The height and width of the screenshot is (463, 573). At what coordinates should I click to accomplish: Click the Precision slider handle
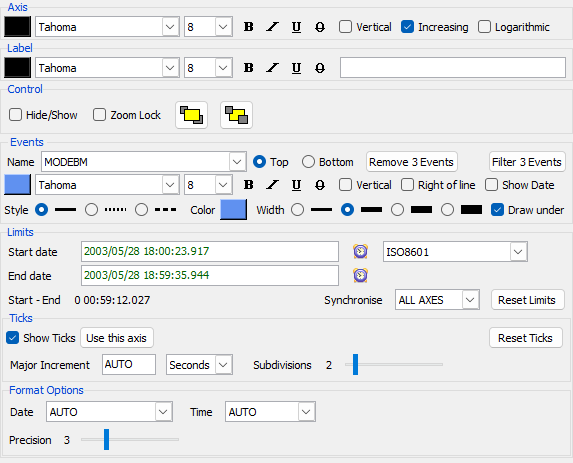(x=106, y=439)
